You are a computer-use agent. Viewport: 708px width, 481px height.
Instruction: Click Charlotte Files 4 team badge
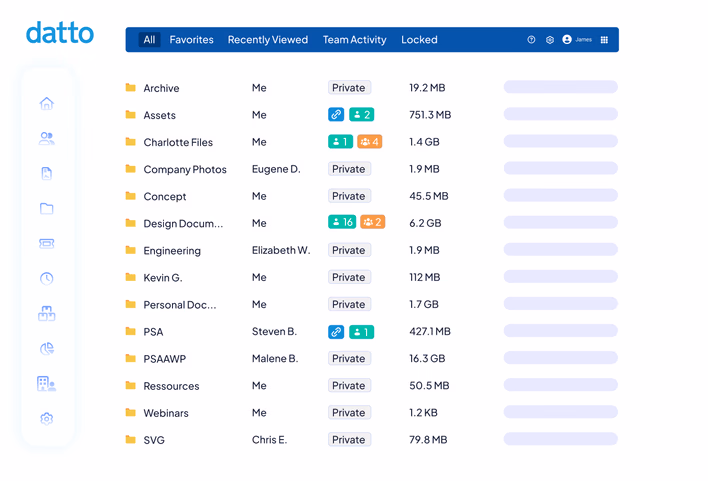(369, 142)
